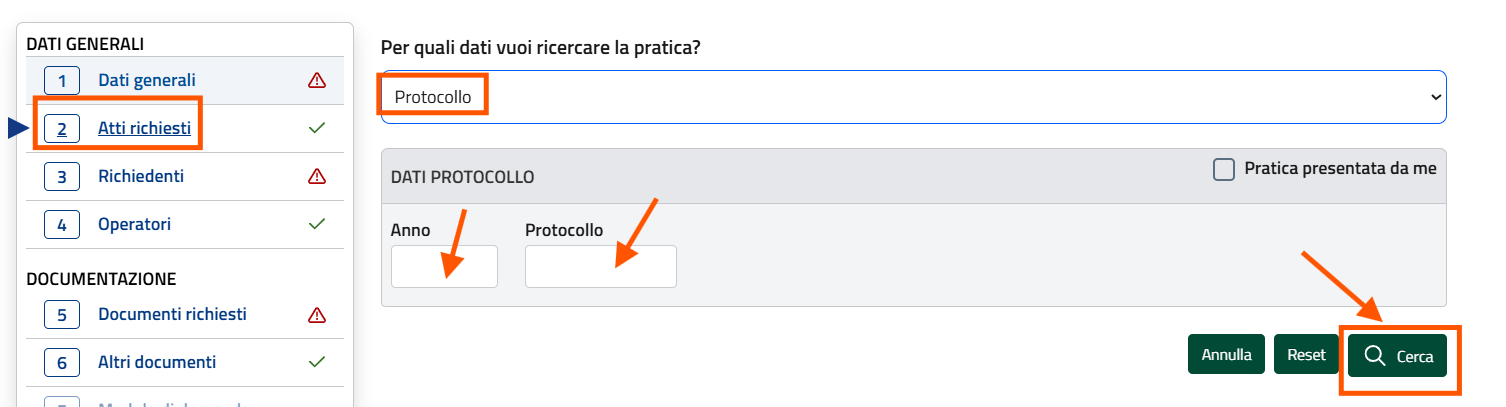Enable 'Pratica presentata da me' checkbox
1506x407 pixels.
tap(1224, 170)
